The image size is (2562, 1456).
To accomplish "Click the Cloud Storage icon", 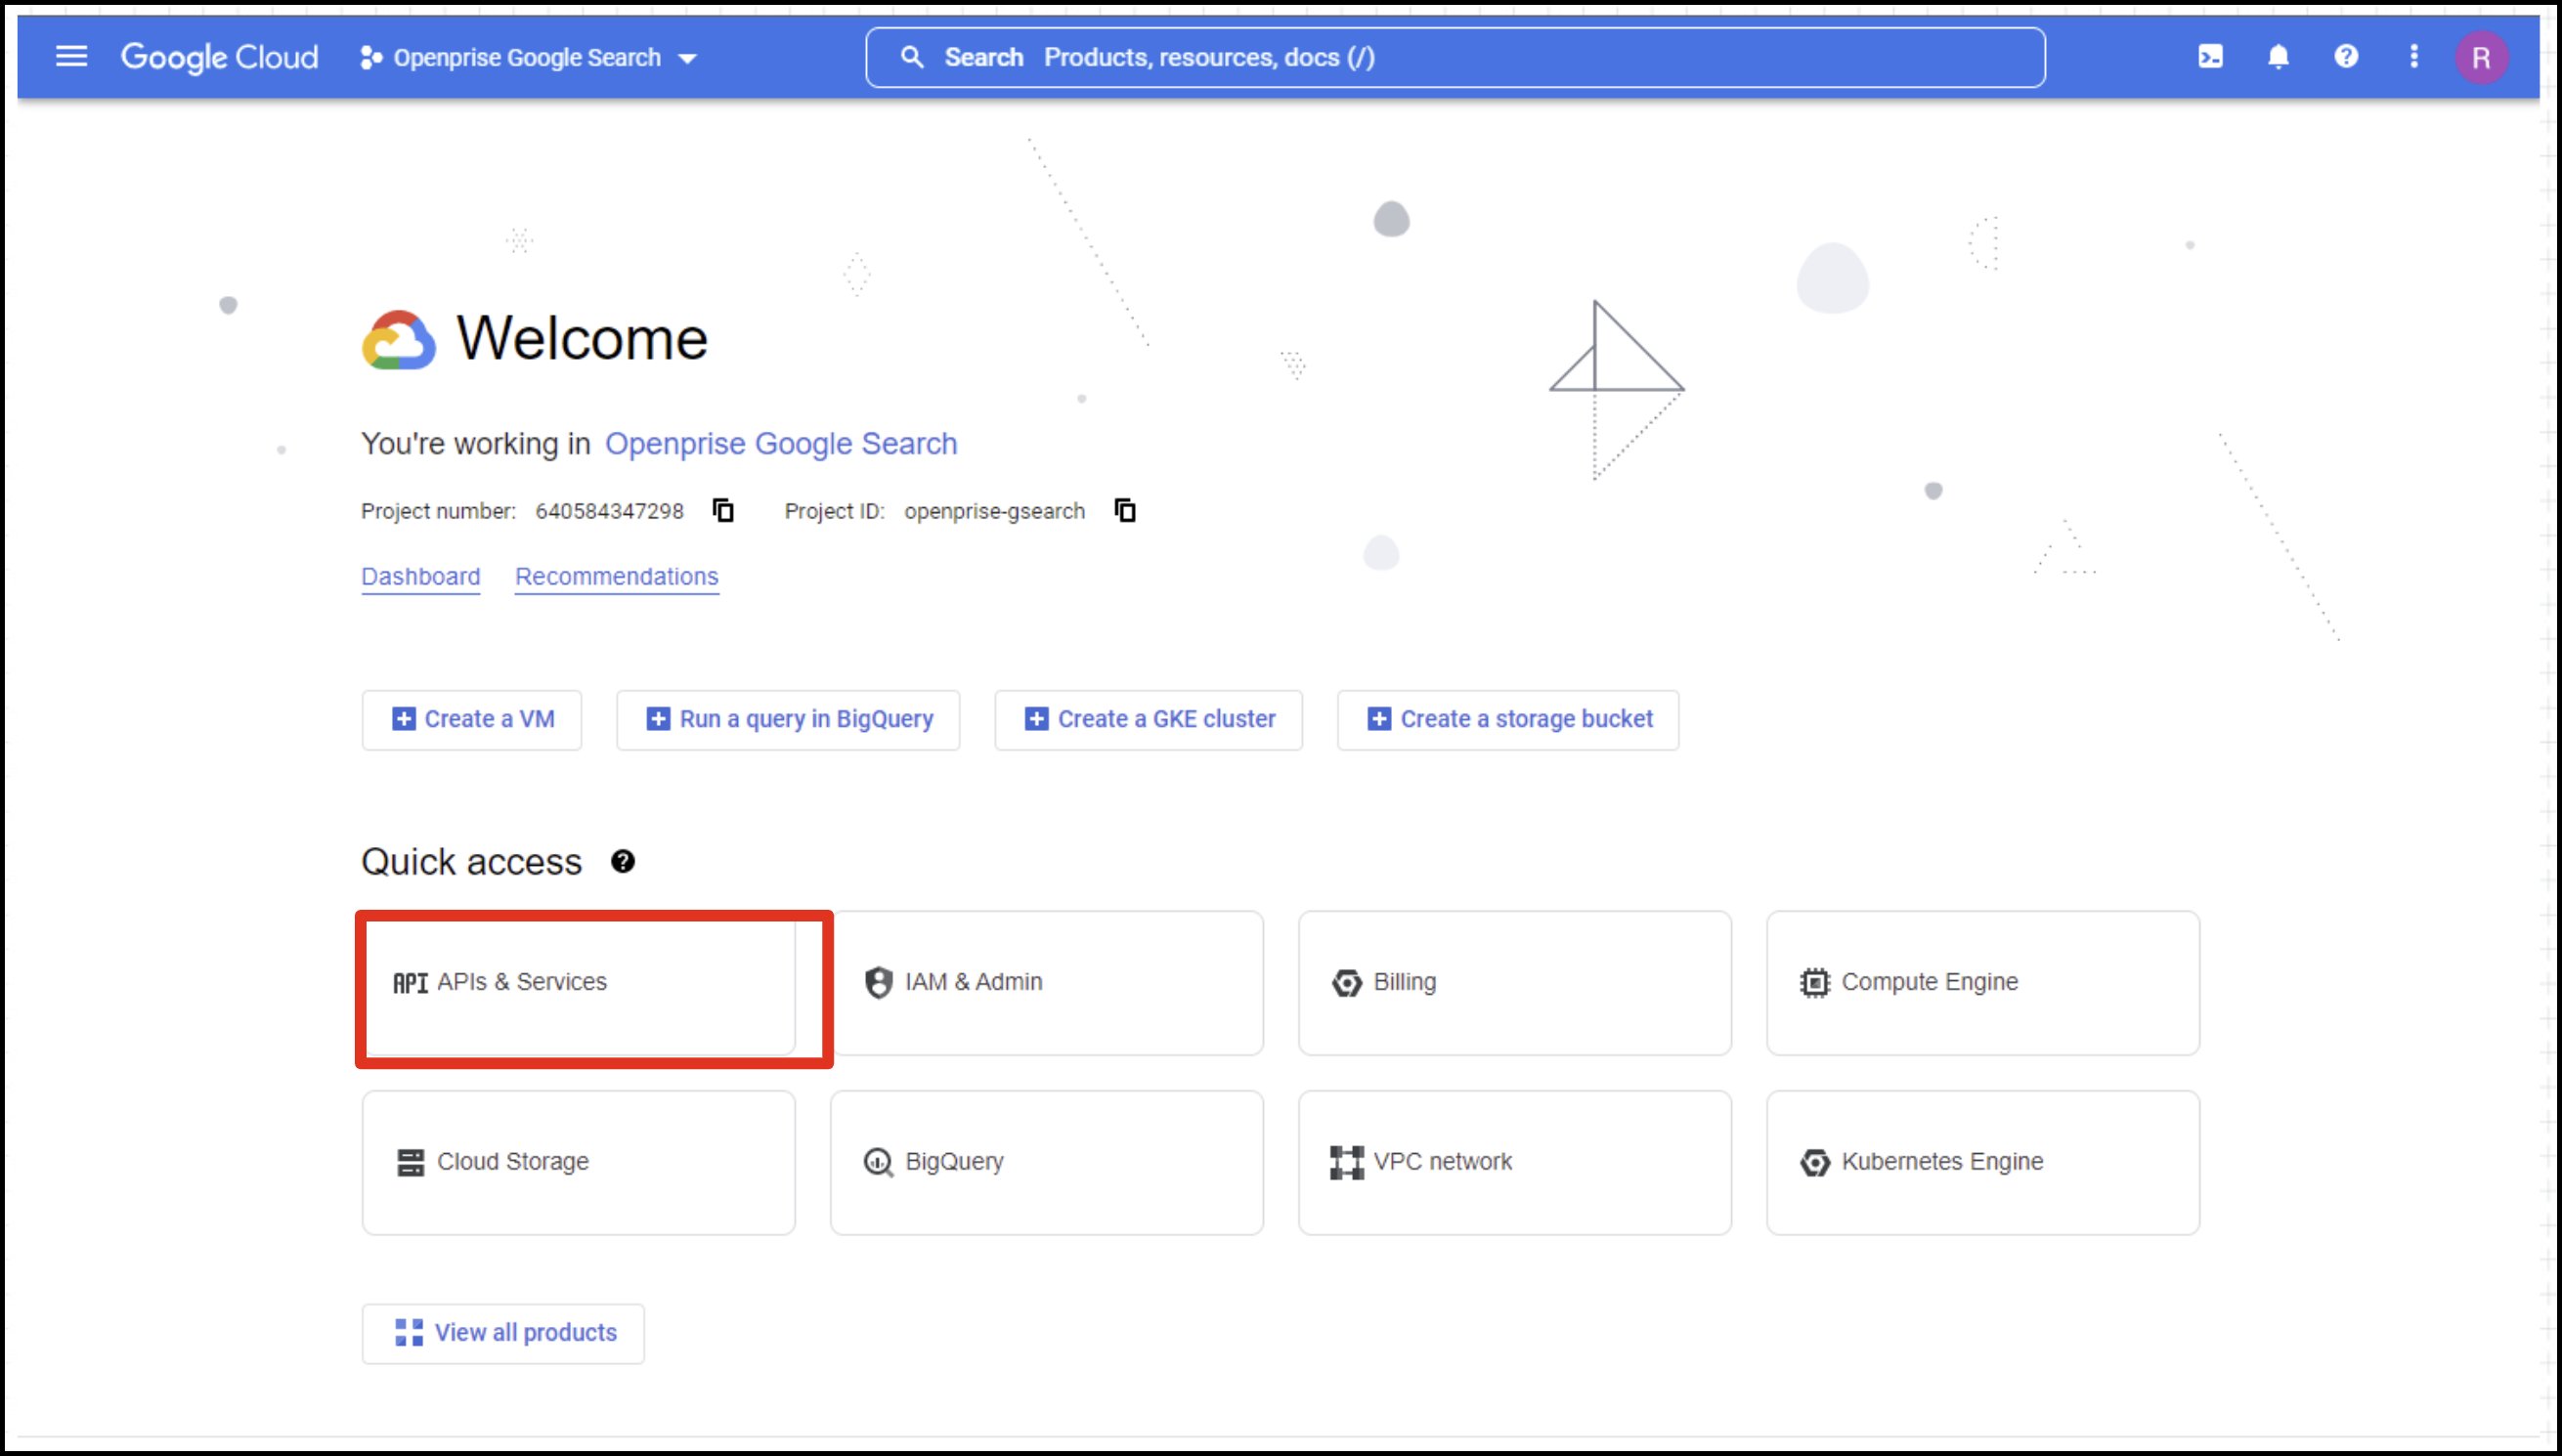I will tap(410, 1162).
